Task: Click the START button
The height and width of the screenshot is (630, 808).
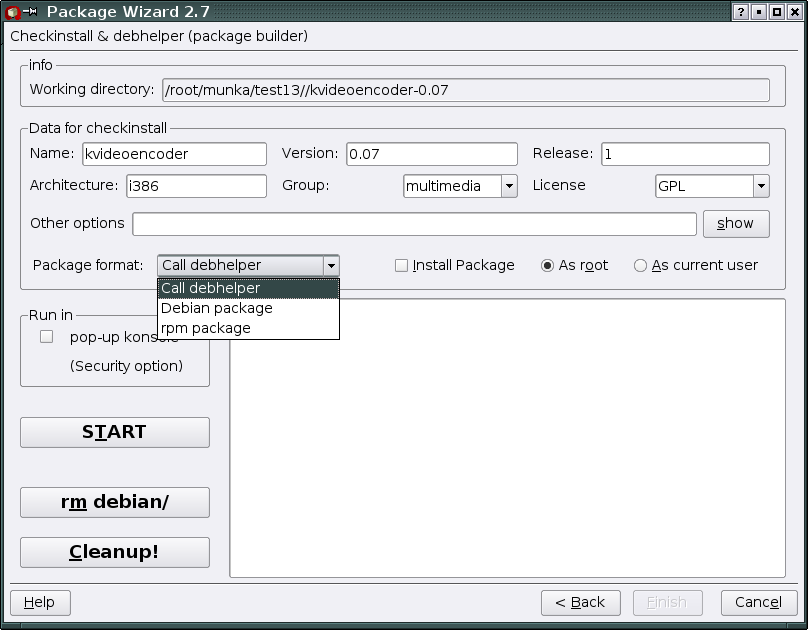Action: coord(115,432)
